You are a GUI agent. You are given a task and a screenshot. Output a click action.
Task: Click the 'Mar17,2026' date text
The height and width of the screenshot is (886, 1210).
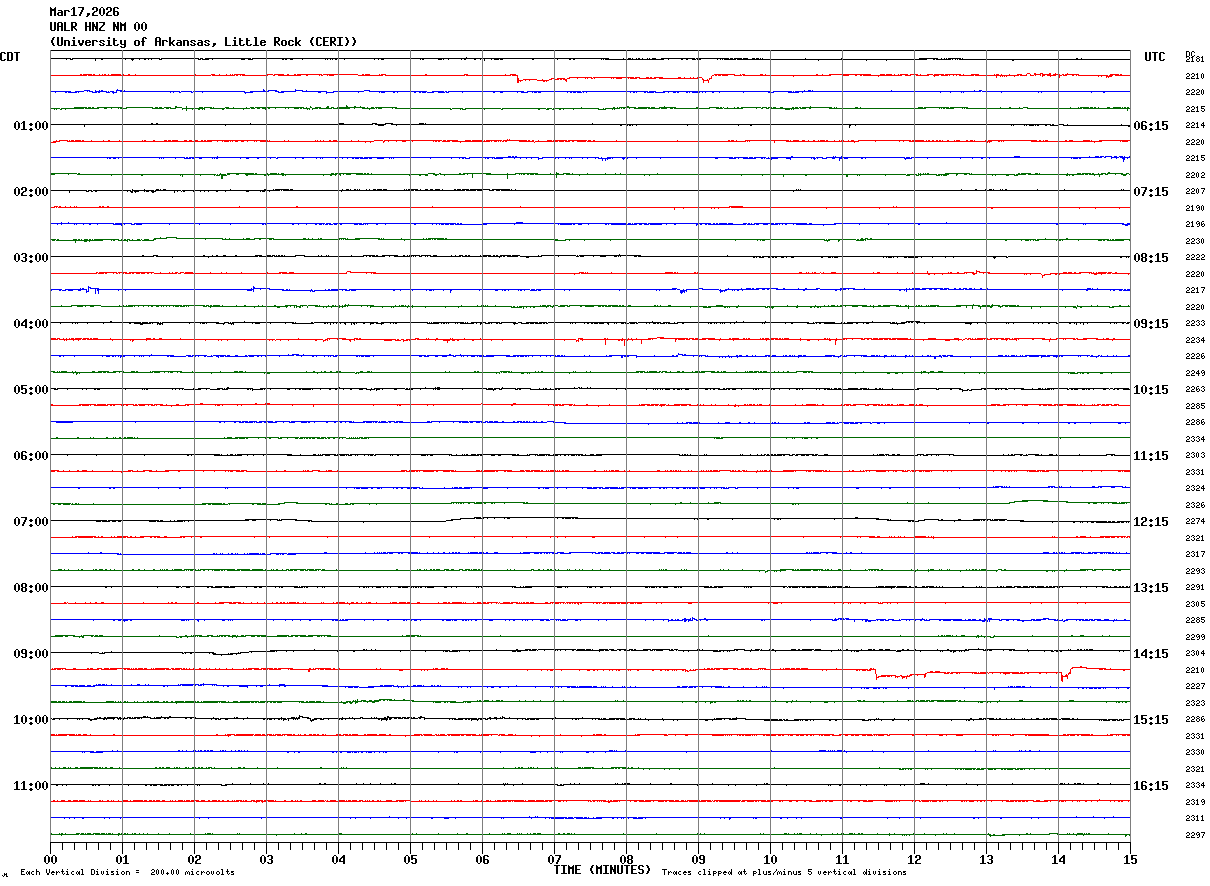coord(84,12)
